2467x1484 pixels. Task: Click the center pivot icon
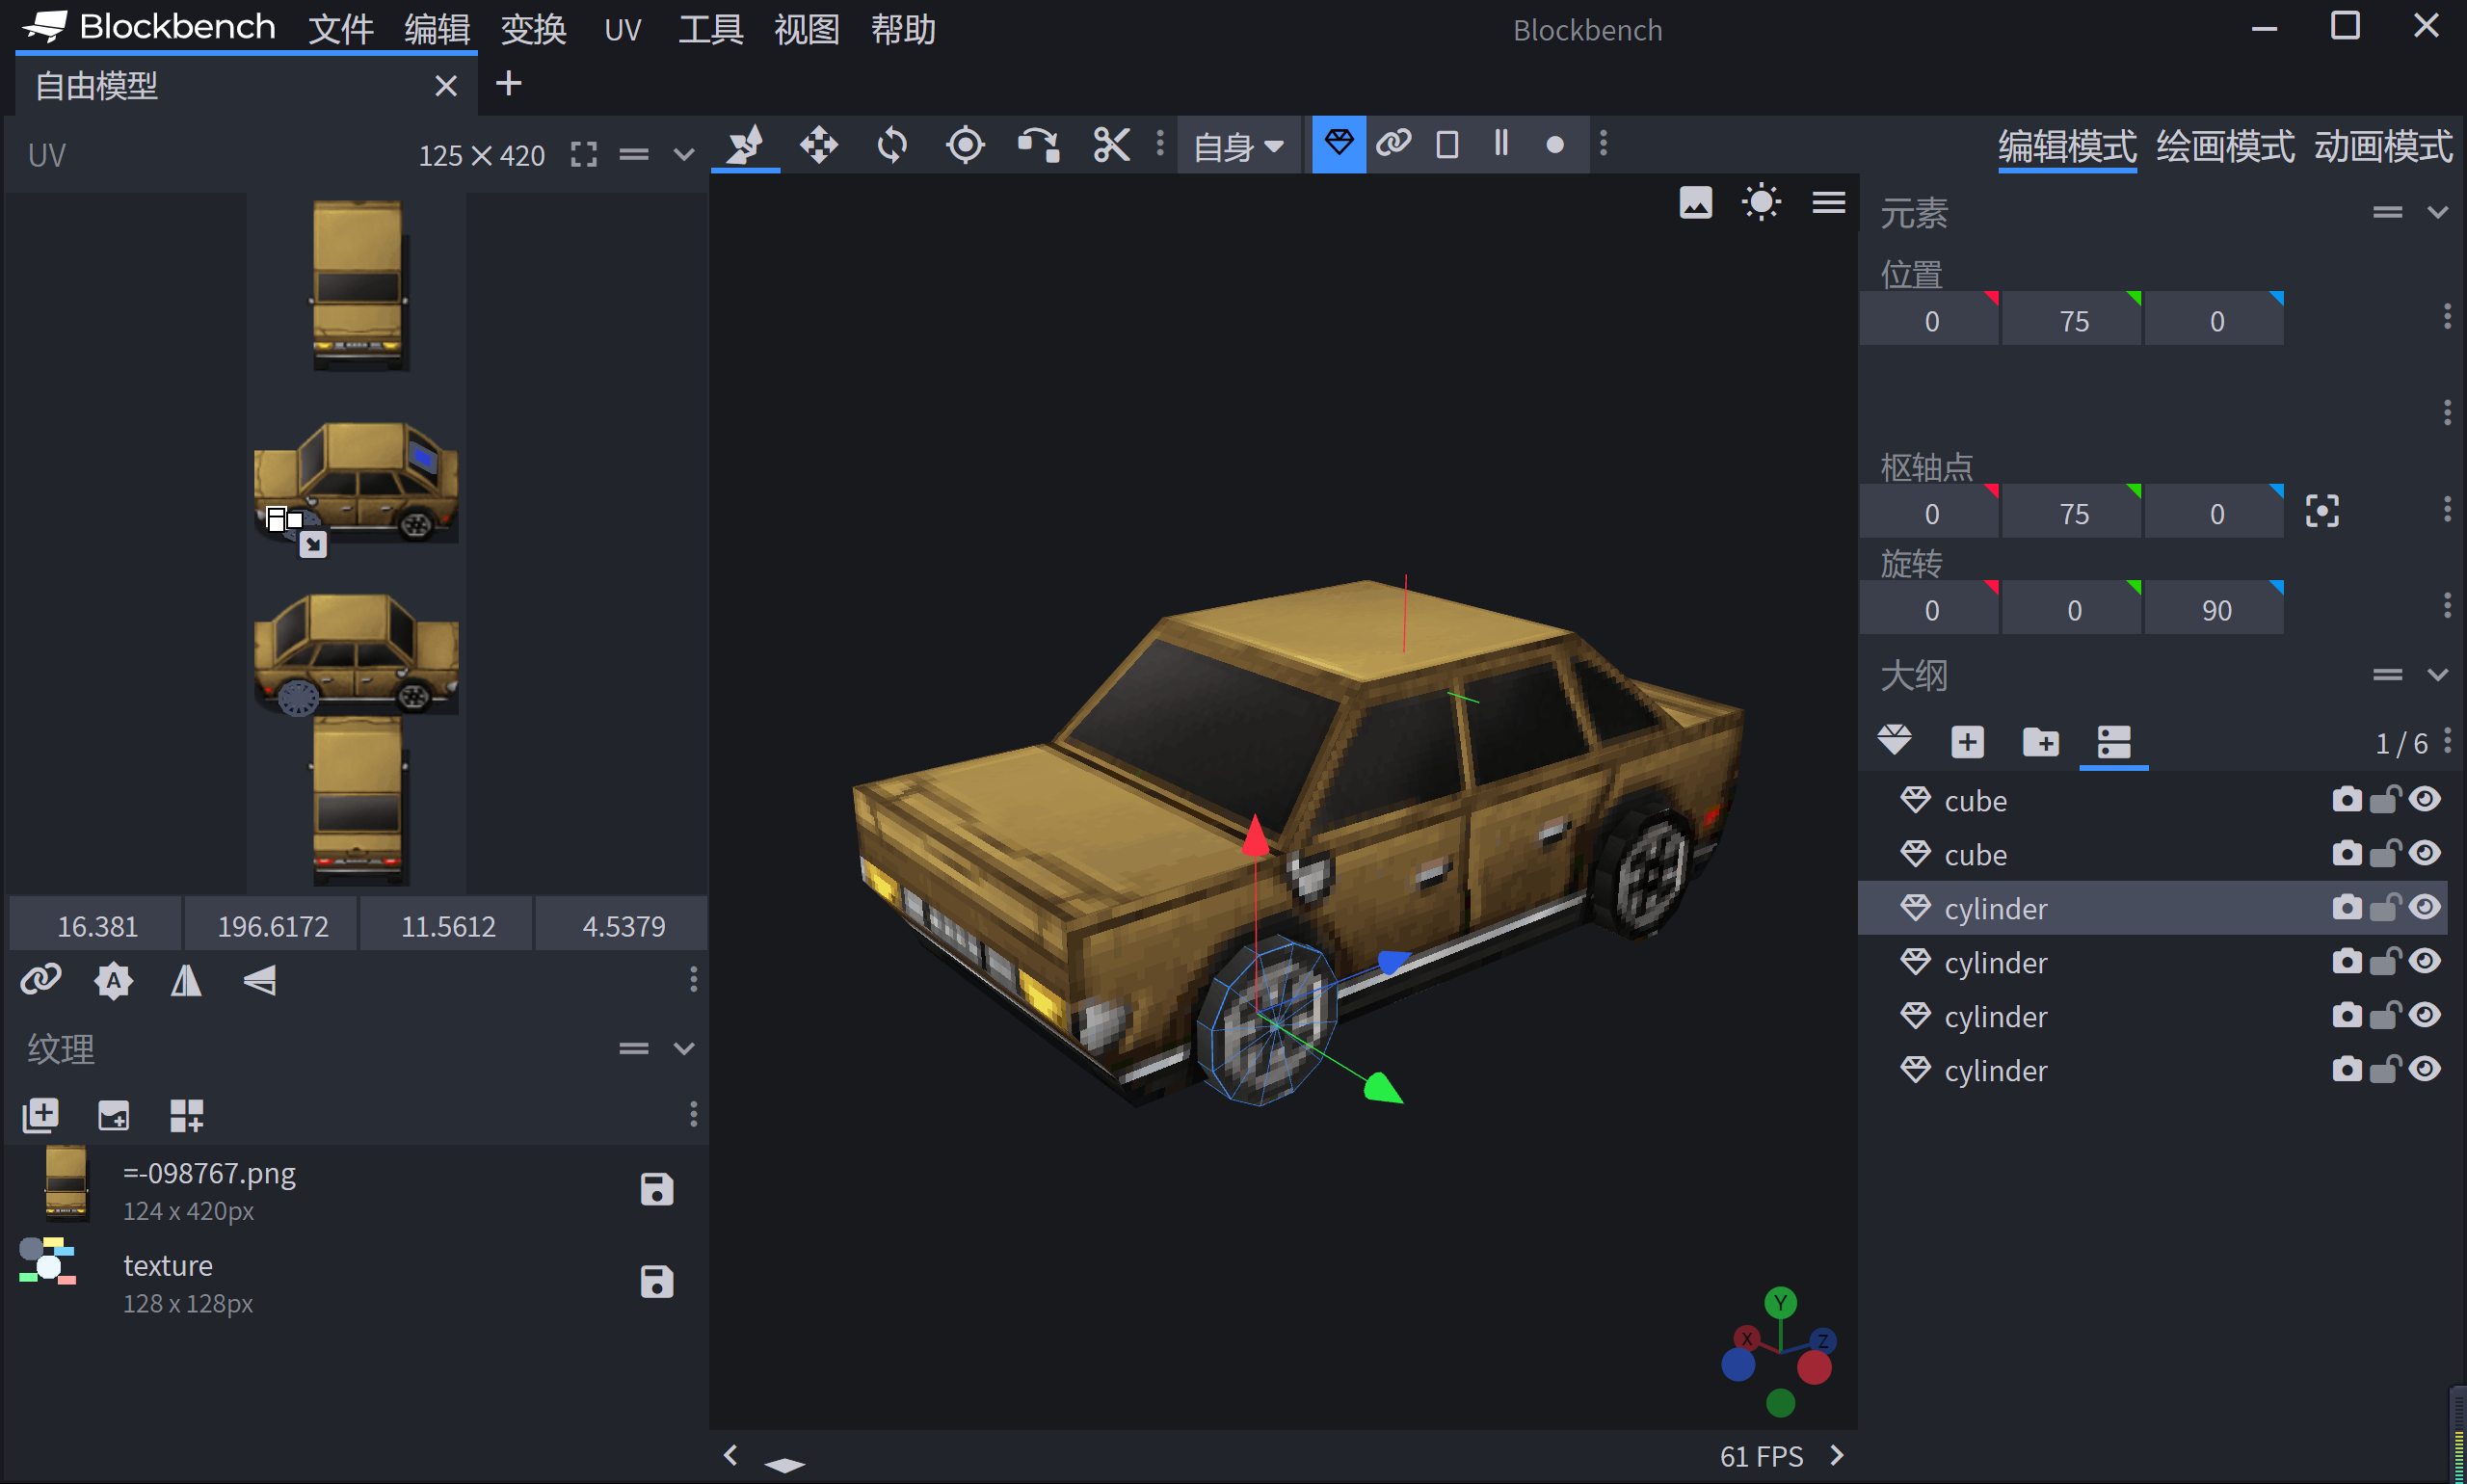[2322, 511]
